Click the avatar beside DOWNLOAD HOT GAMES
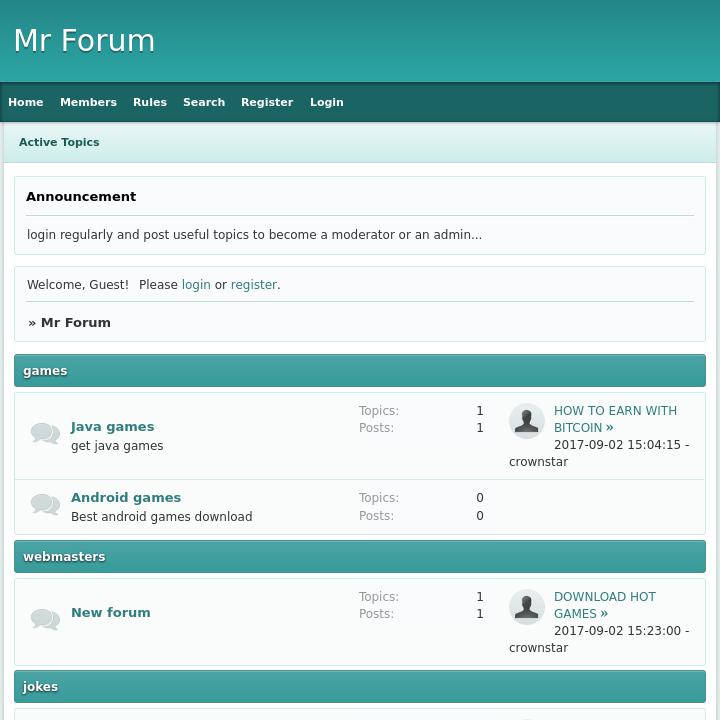This screenshot has width=720, height=720. click(x=527, y=607)
